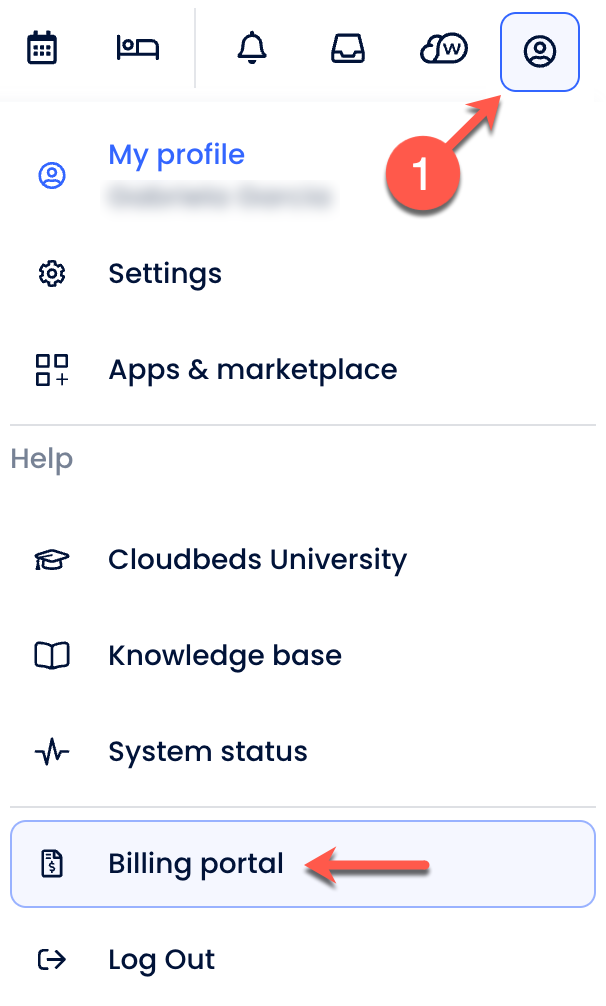Click the graduation cap icon
The width and height of the screenshot is (606, 1006).
click(51, 560)
